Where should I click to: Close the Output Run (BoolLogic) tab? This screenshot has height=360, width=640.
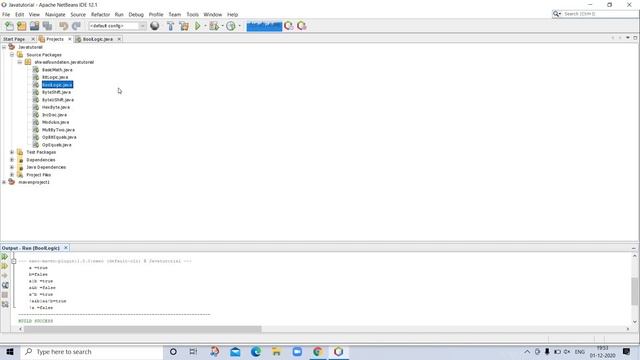pyautogui.click(x=66, y=248)
